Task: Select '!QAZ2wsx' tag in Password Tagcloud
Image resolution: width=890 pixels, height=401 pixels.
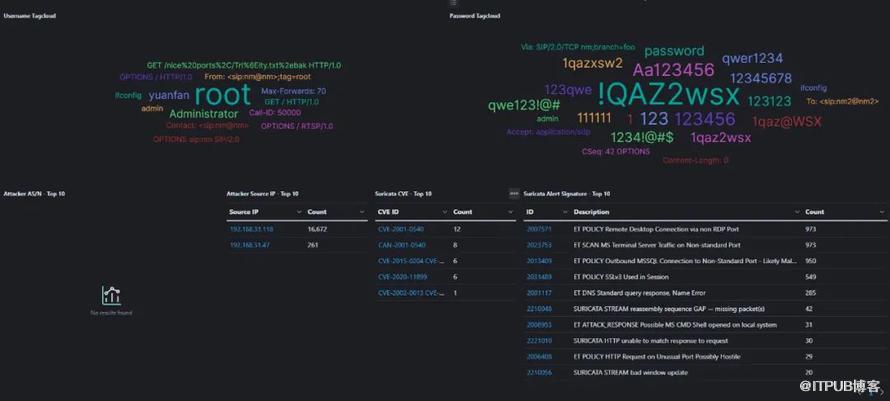Action: [668, 95]
